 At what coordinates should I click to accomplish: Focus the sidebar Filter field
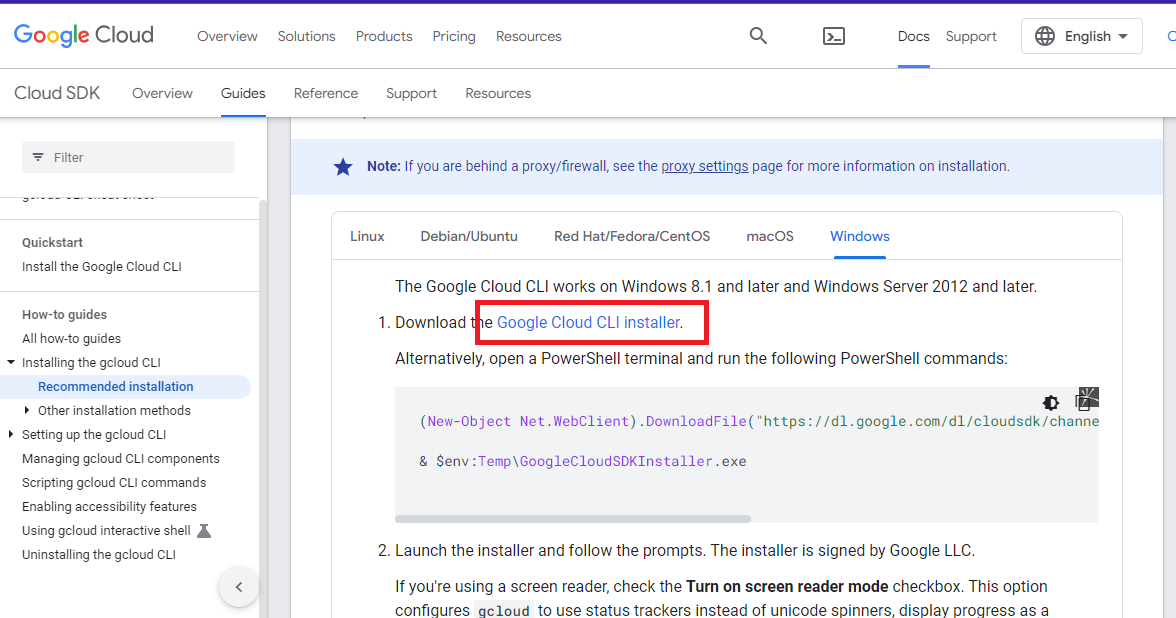(x=128, y=158)
